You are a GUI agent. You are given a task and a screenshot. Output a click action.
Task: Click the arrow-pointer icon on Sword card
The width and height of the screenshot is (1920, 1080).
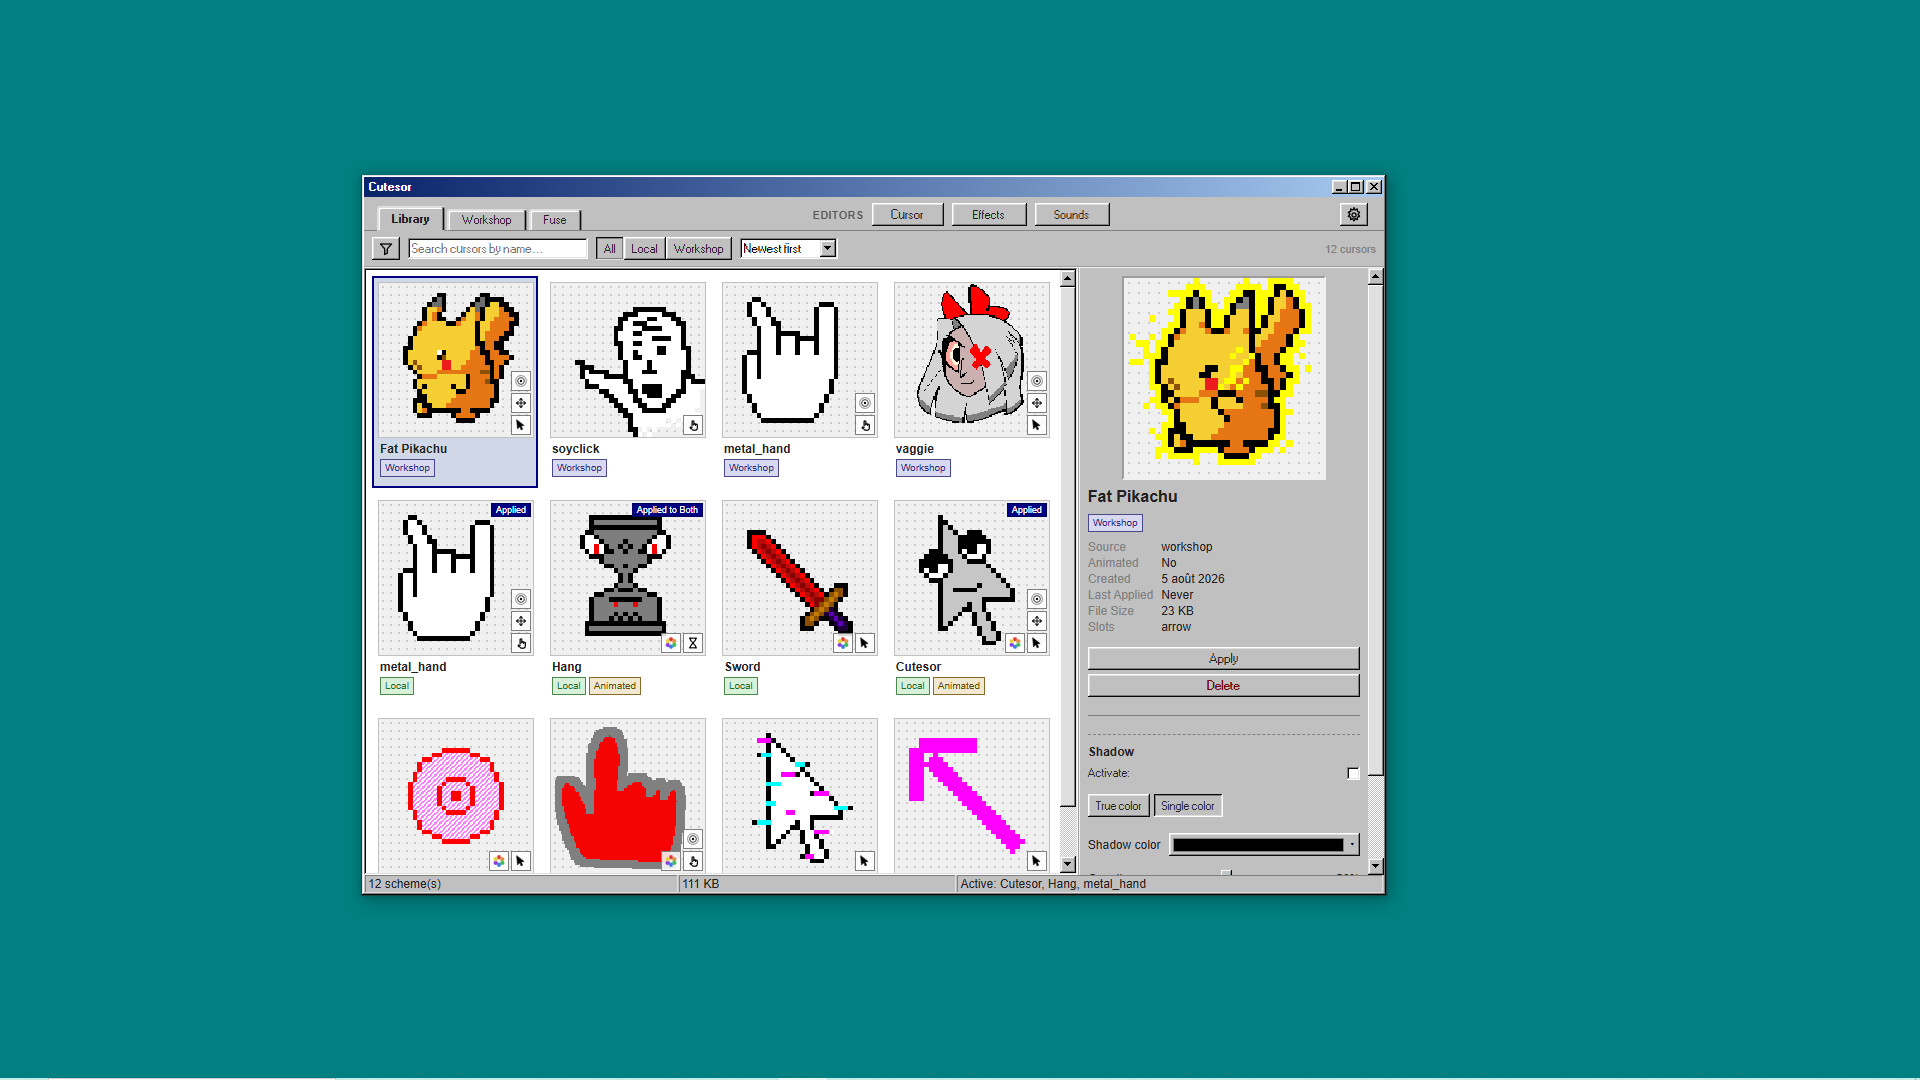pos(865,643)
